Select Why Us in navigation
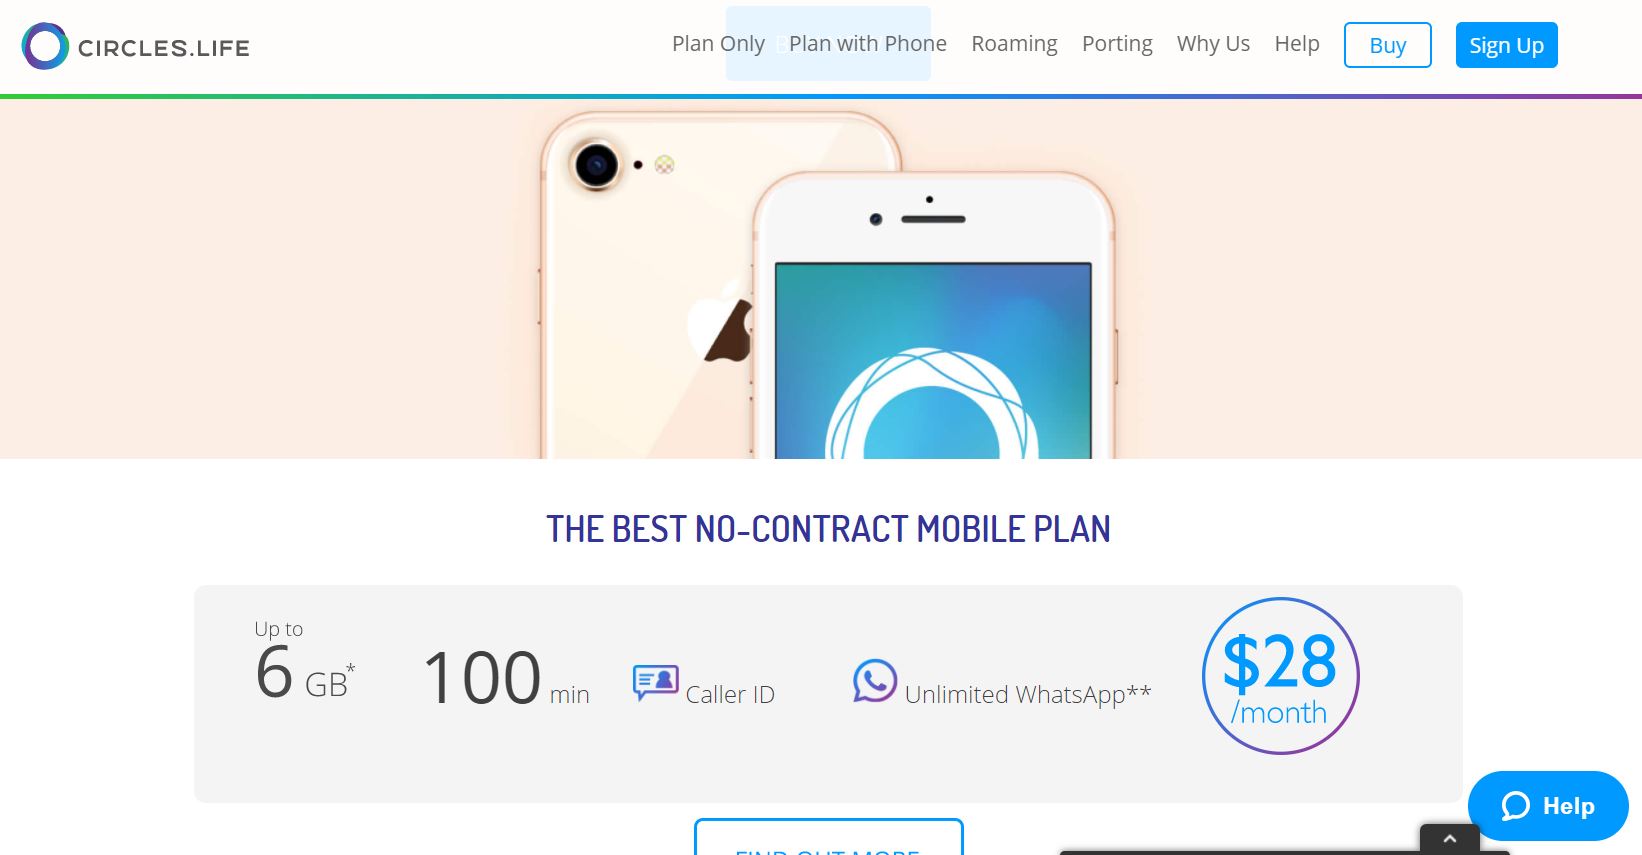The height and width of the screenshot is (855, 1642). point(1213,44)
